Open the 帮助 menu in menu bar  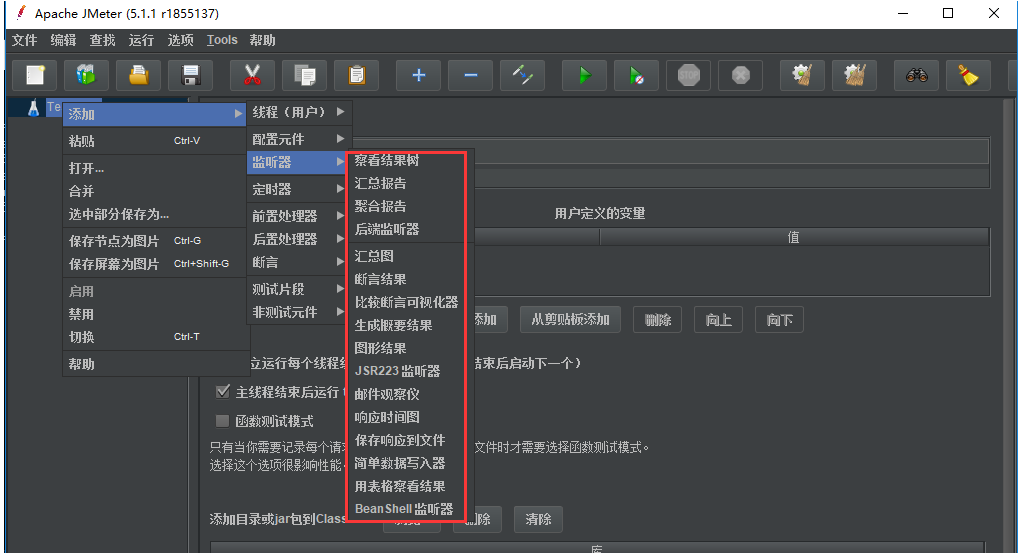(262, 40)
